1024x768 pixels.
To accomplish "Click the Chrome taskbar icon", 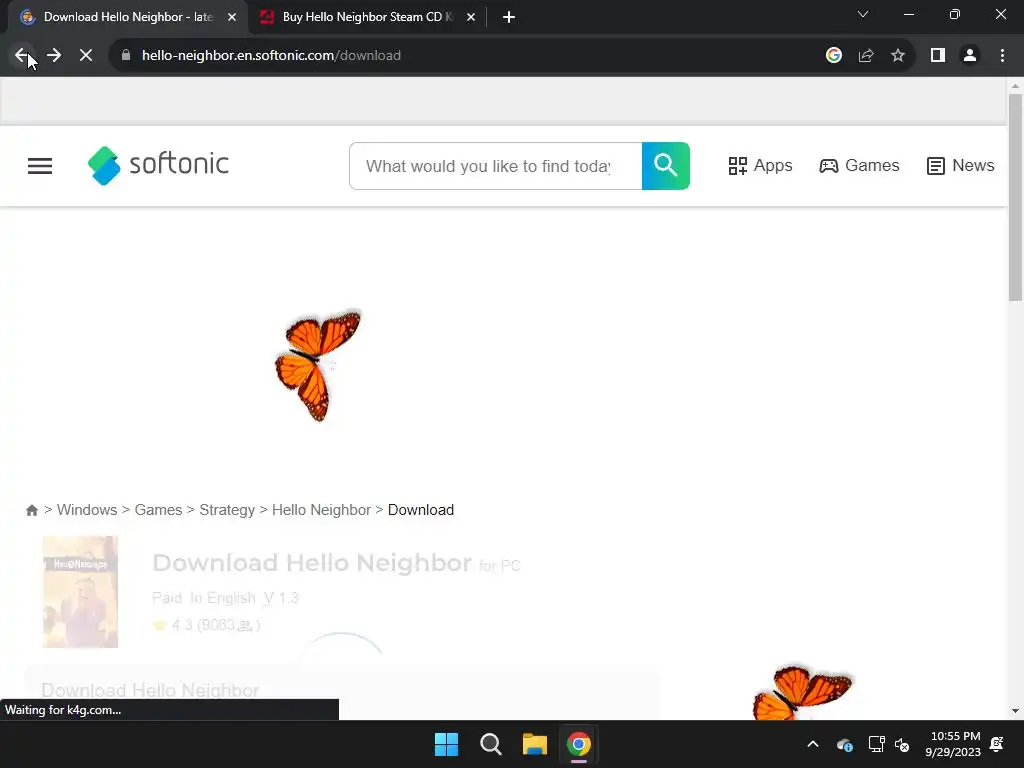I will [x=579, y=744].
